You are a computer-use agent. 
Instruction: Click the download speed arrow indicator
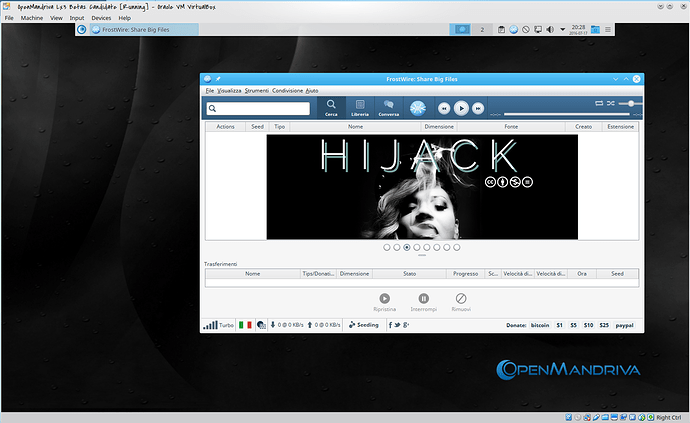click(273, 325)
